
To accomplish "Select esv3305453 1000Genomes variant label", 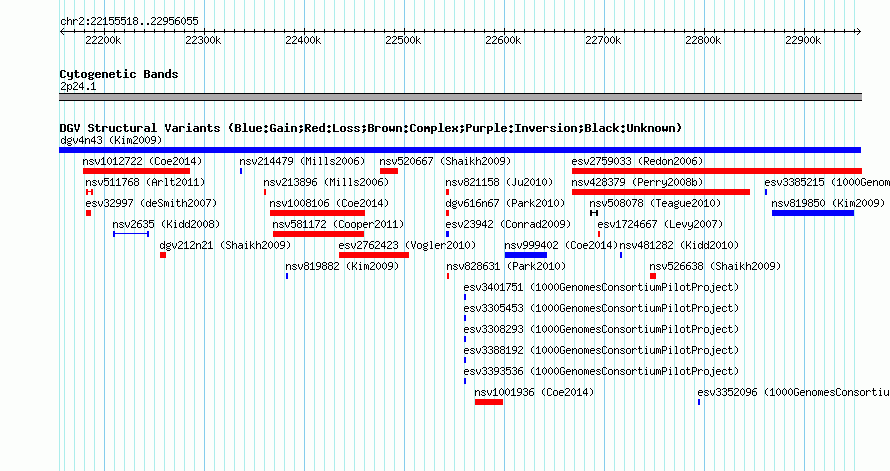I will 601,308.
